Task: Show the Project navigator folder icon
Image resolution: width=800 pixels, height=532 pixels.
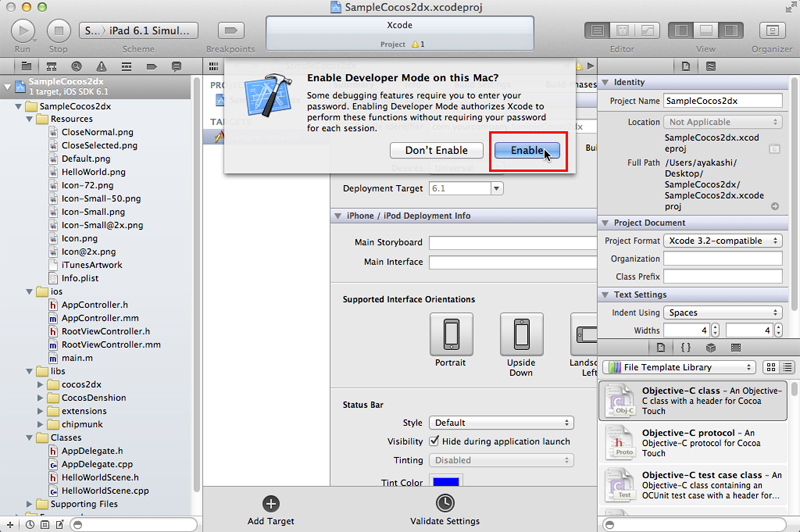Action: coord(27,66)
